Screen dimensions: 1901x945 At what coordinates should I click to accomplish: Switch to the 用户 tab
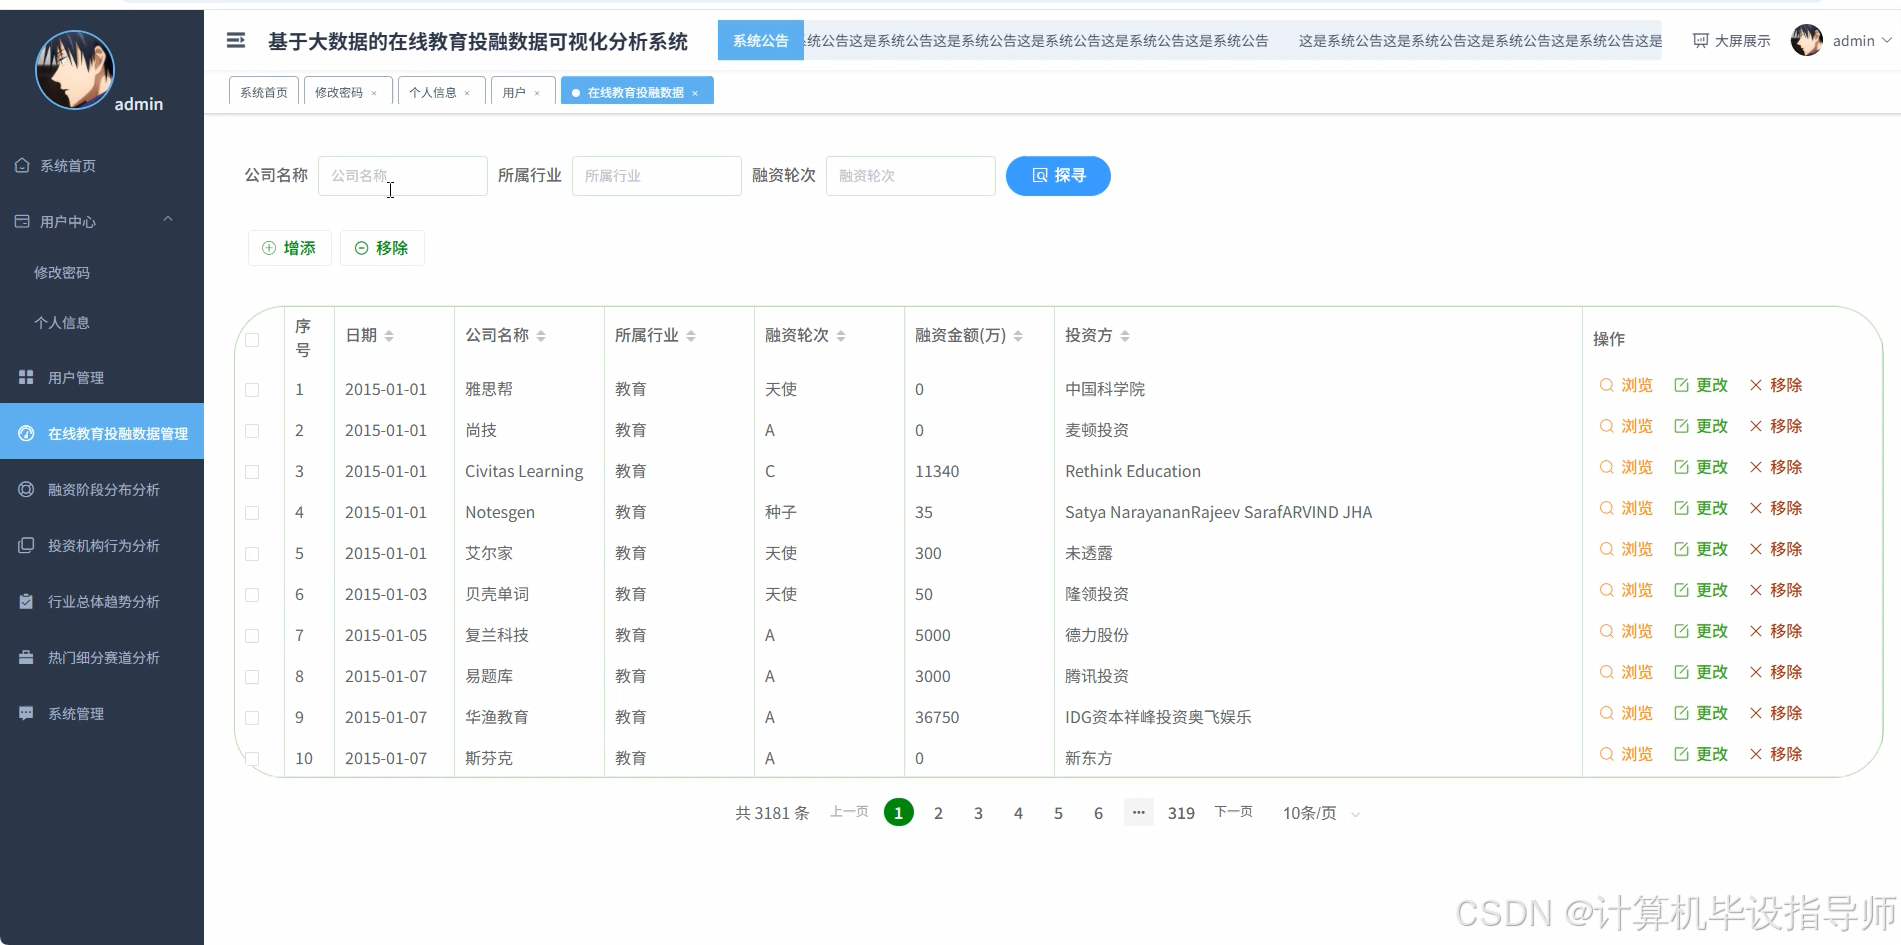pyautogui.click(x=514, y=92)
